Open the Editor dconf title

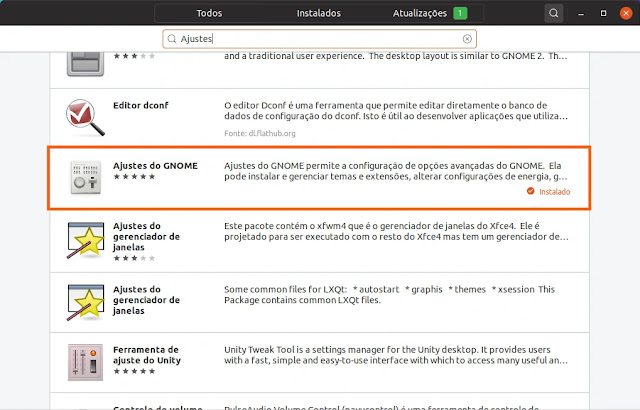click(141, 105)
